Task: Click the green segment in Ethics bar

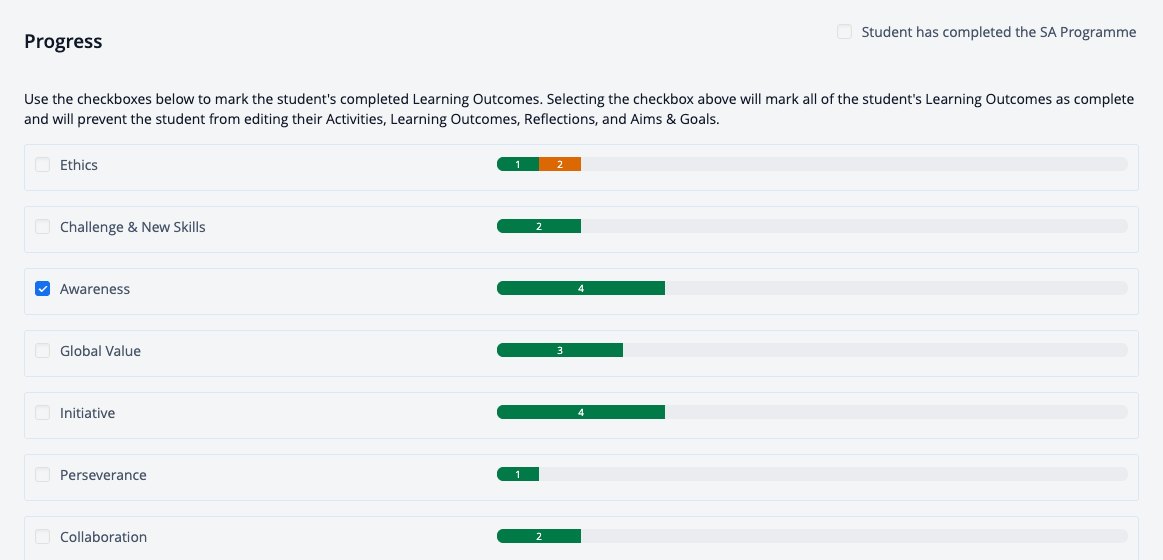Action: [518, 165]
